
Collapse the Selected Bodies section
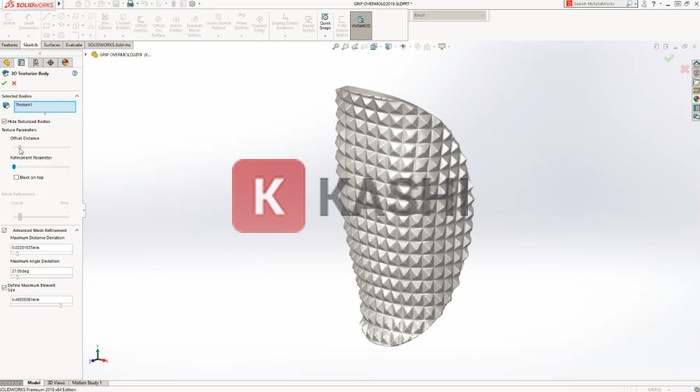(77, 96)
